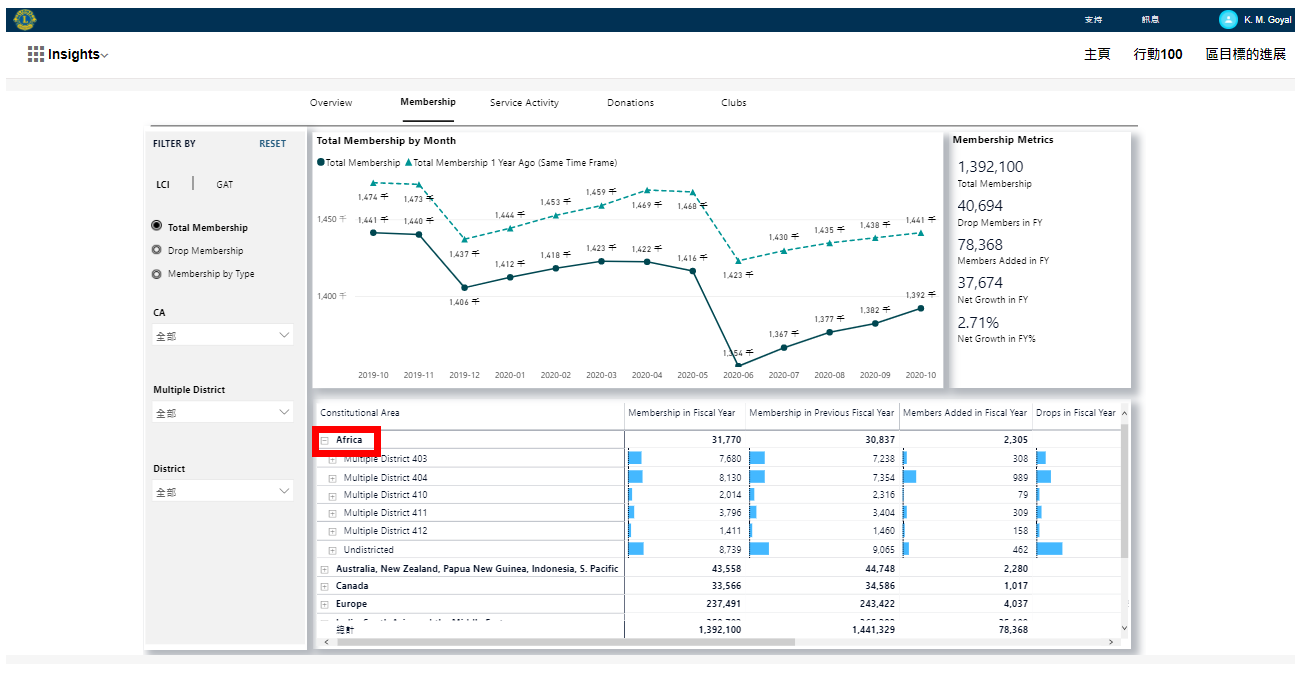Open the District filter dropdown
Viewport: 1300px width, 677px height.
[223, 492]
